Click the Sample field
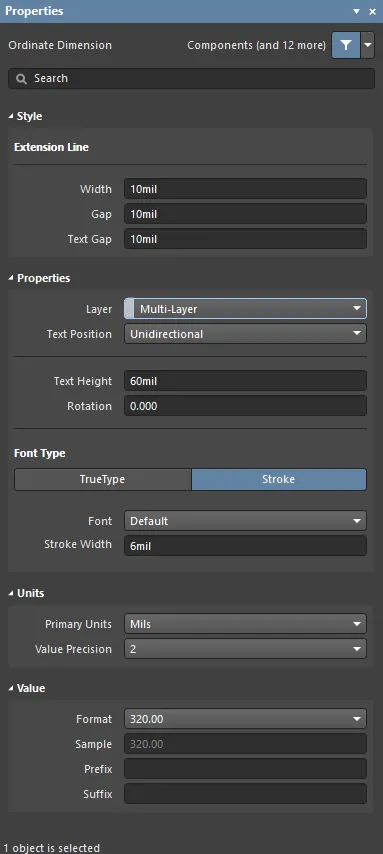This screenshot has height=854, width=383. coord(245,744)
